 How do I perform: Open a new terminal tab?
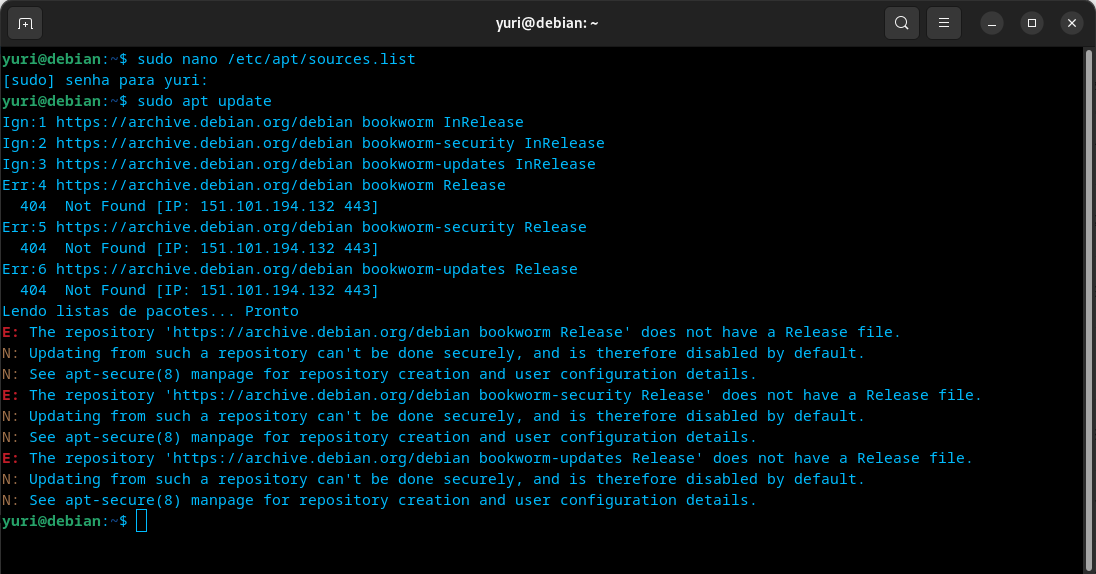(x=25, y=23)
